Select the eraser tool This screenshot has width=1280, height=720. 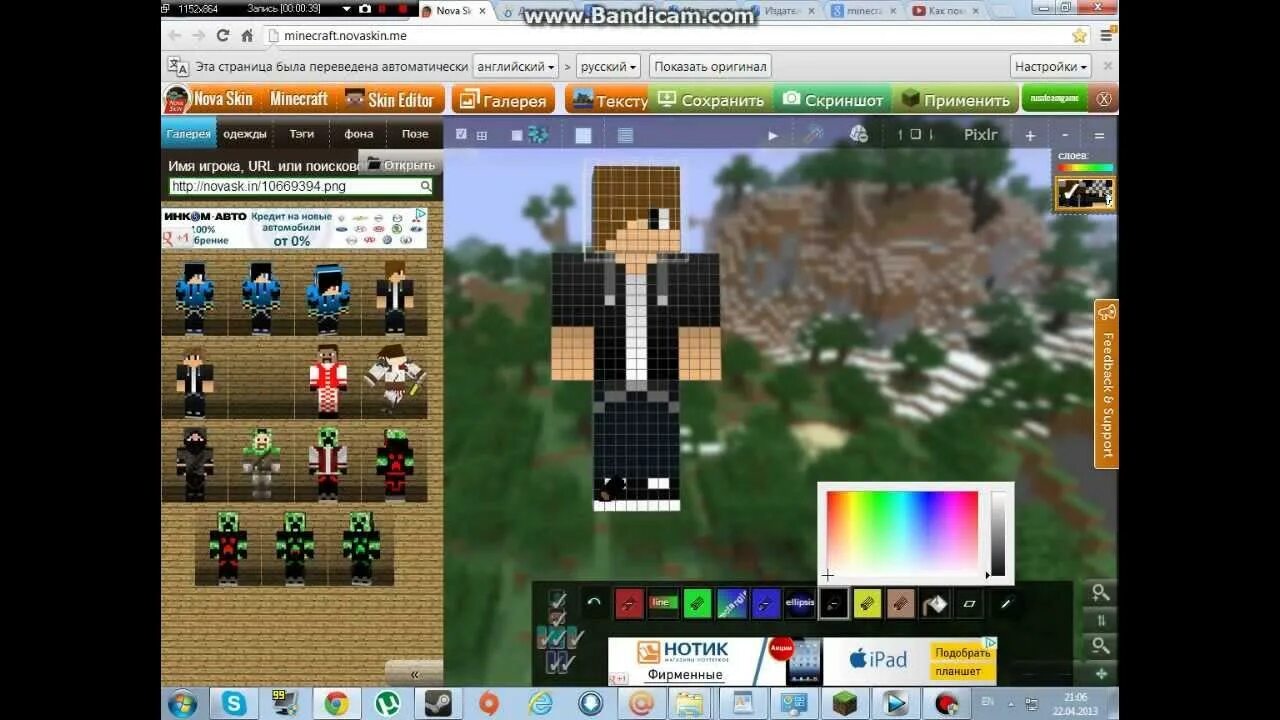(x=969, y=603)
